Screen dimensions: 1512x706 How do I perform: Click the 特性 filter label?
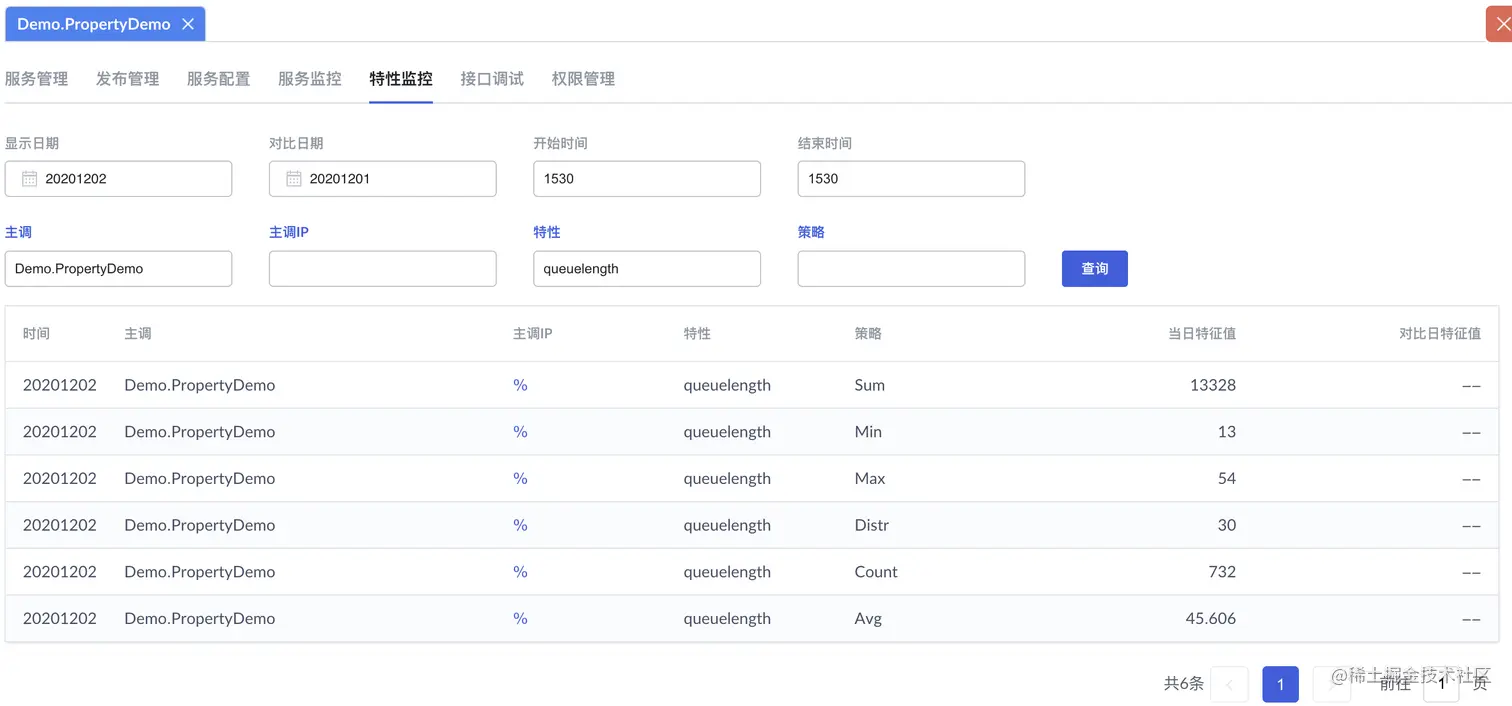pyautogui.click(x=547, y=232)
